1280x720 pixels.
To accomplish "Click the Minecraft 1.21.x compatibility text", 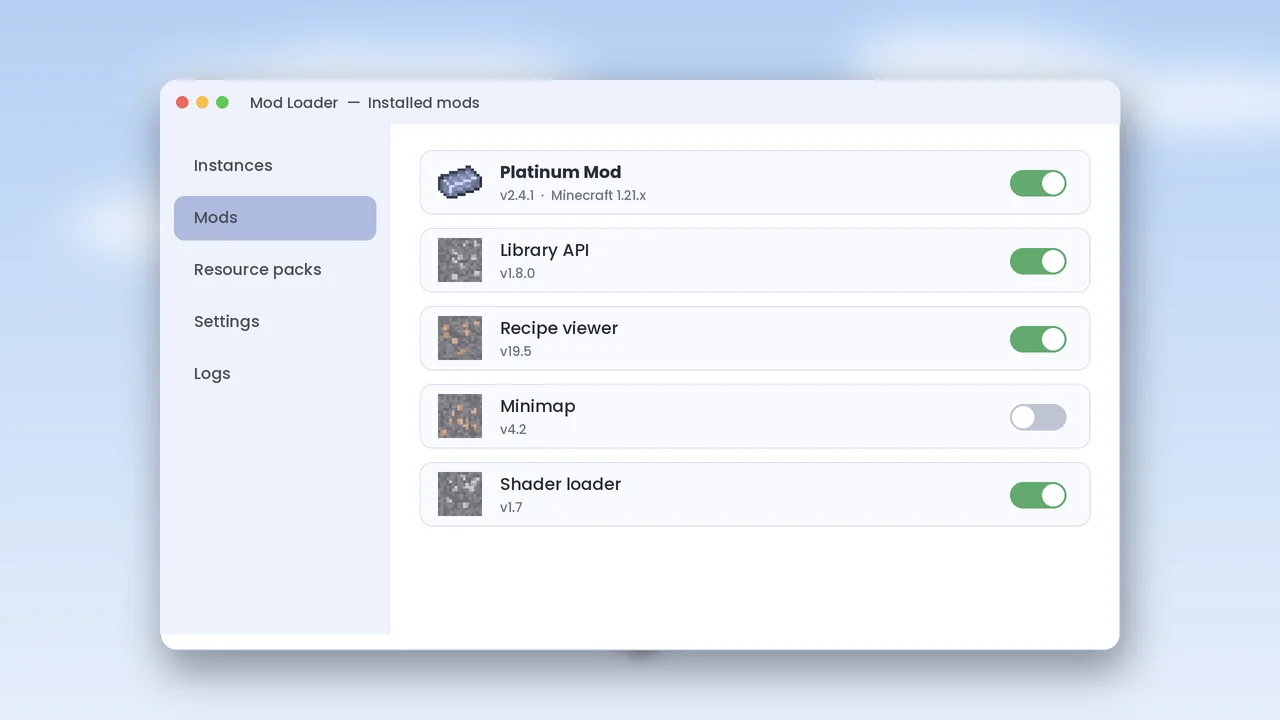I will tap(598, 195).
